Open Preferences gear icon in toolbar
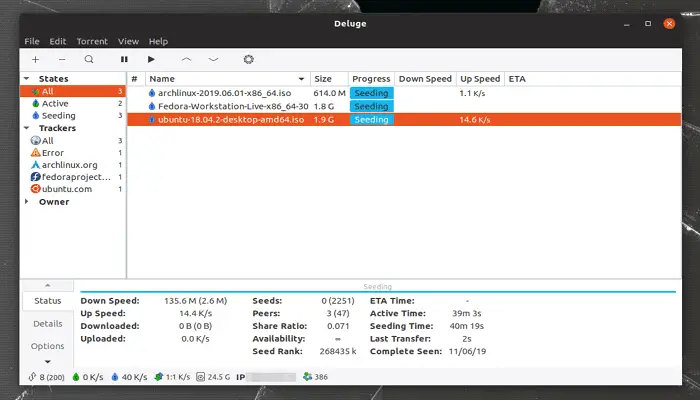The width and height of the screenshot is (700, 400). (x=249, y=59)
